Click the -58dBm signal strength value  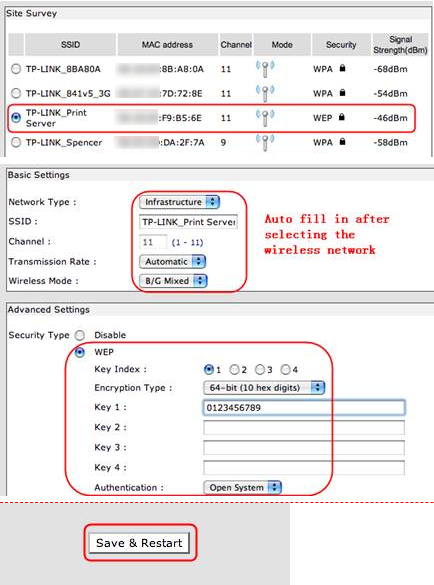tap(390, 143)
